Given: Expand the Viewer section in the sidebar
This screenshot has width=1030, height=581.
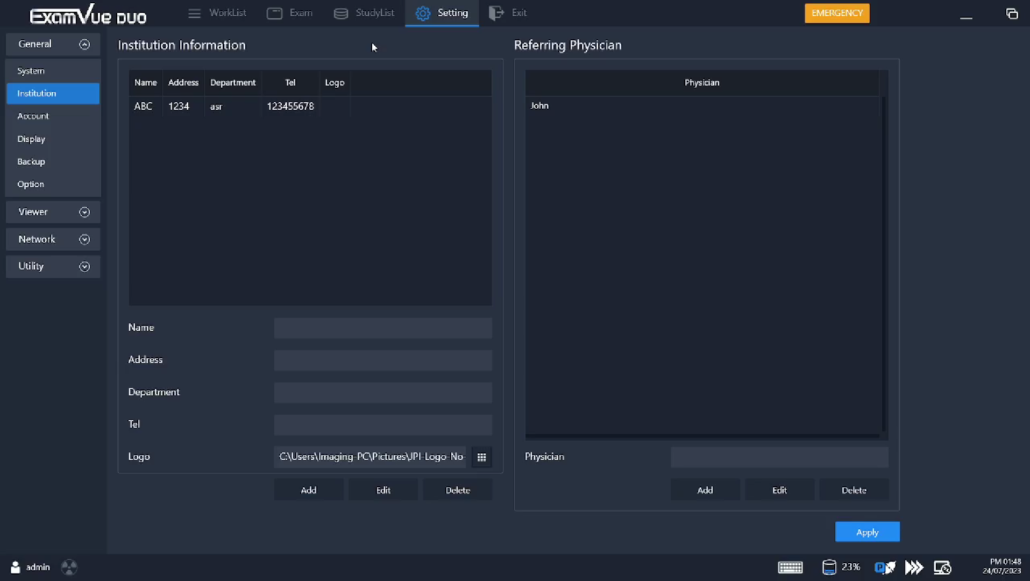Looking at the screenshot, I should pyautogui.click(x=52, y=211).
